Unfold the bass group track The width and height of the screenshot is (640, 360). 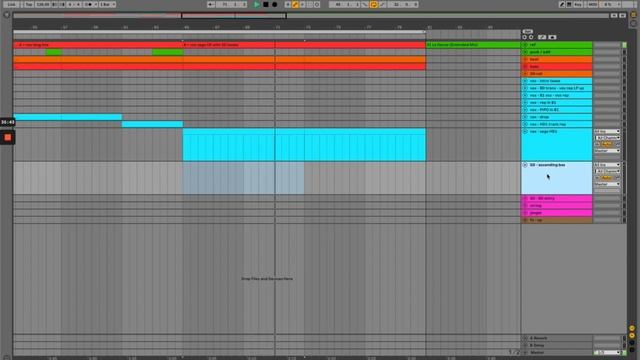(525, 67)
